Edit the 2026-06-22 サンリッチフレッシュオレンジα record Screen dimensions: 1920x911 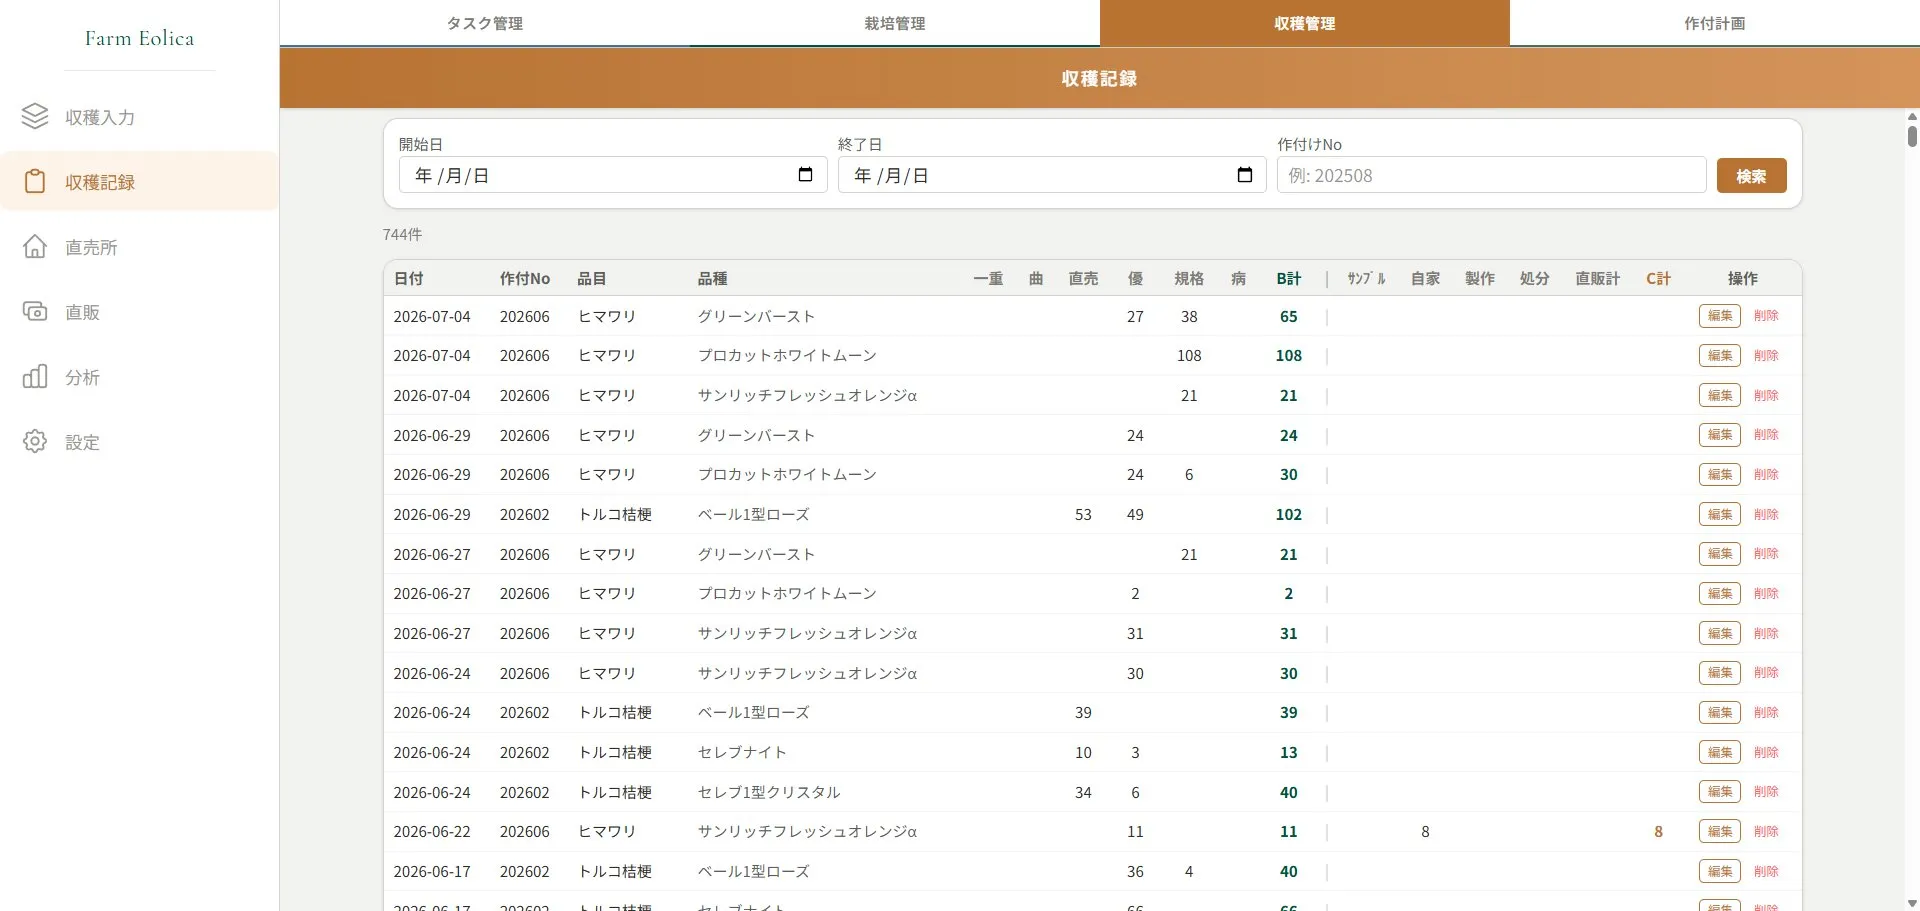tap(1720, 831)
